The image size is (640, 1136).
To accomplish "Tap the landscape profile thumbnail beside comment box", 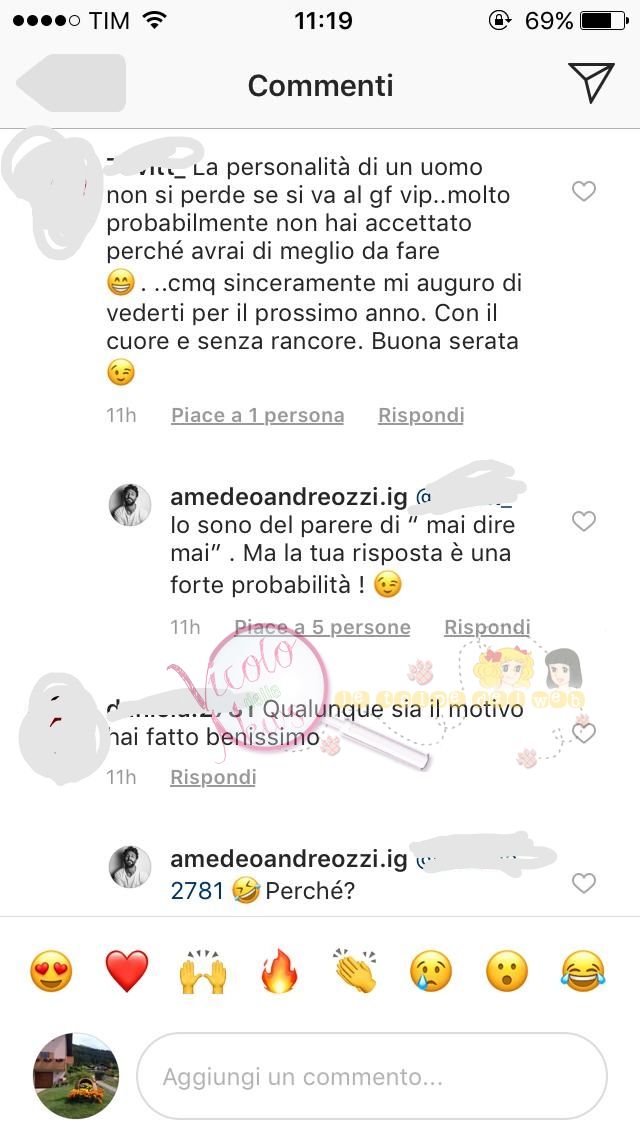I will (76, 1076).
